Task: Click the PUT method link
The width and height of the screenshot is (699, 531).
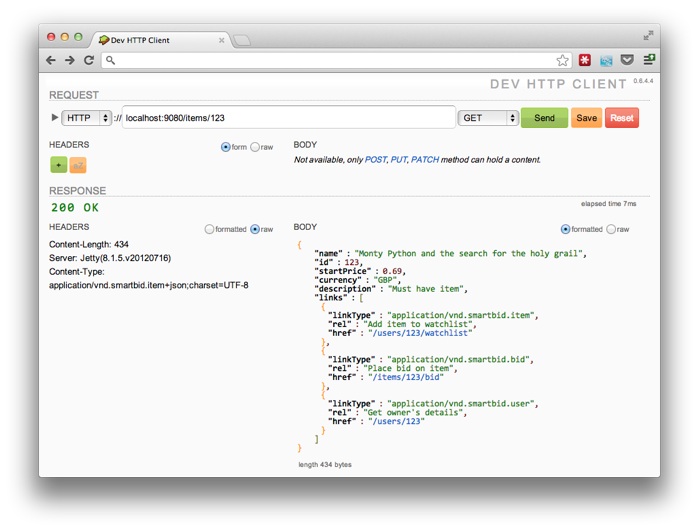Action: (399, 160)
